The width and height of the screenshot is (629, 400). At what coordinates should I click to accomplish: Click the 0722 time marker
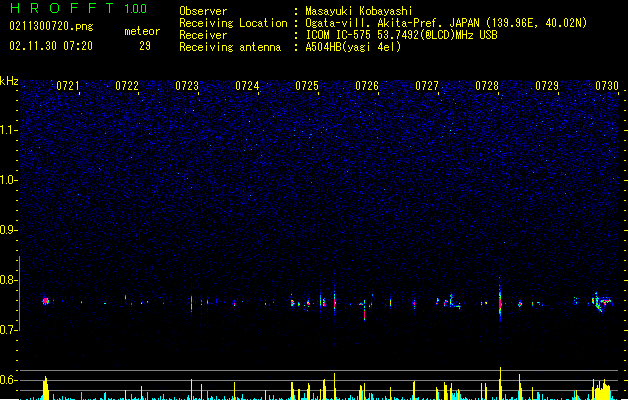pyautogui.click(x=127, y=86)
